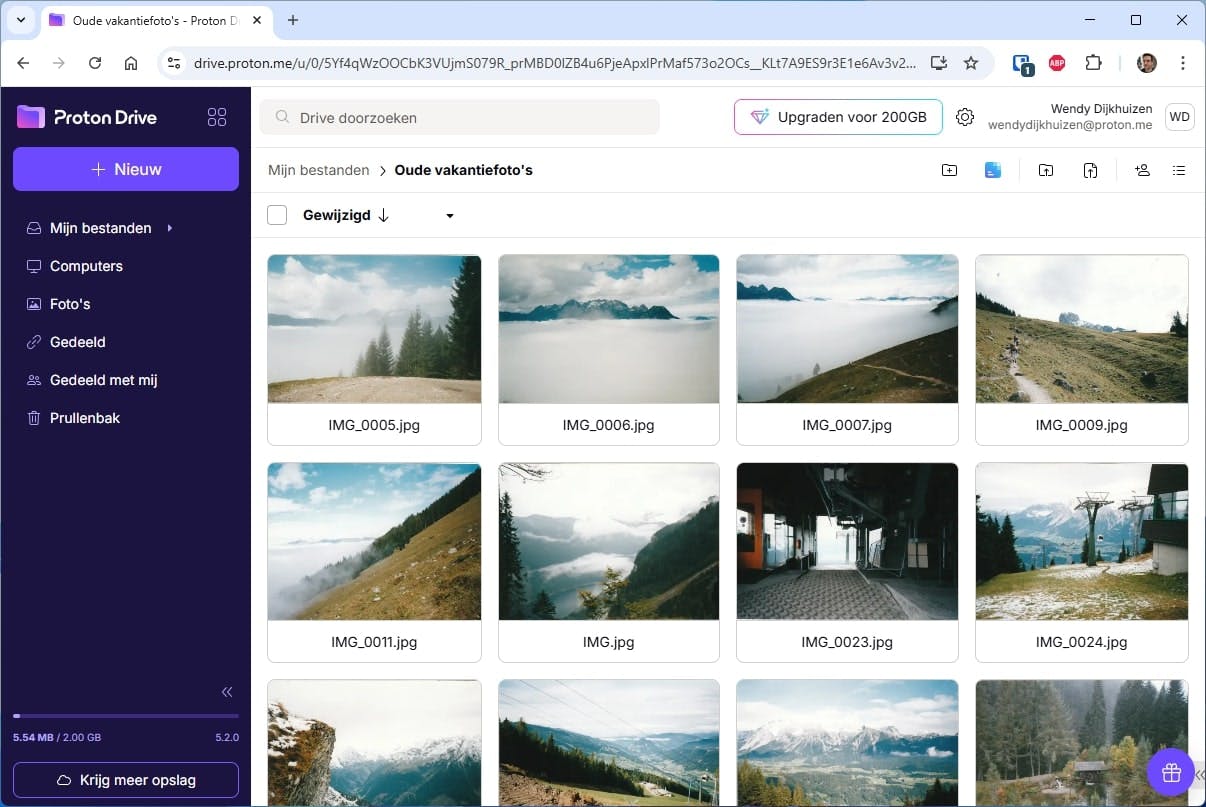Open the settings gear icon

[x=964, y=116]
